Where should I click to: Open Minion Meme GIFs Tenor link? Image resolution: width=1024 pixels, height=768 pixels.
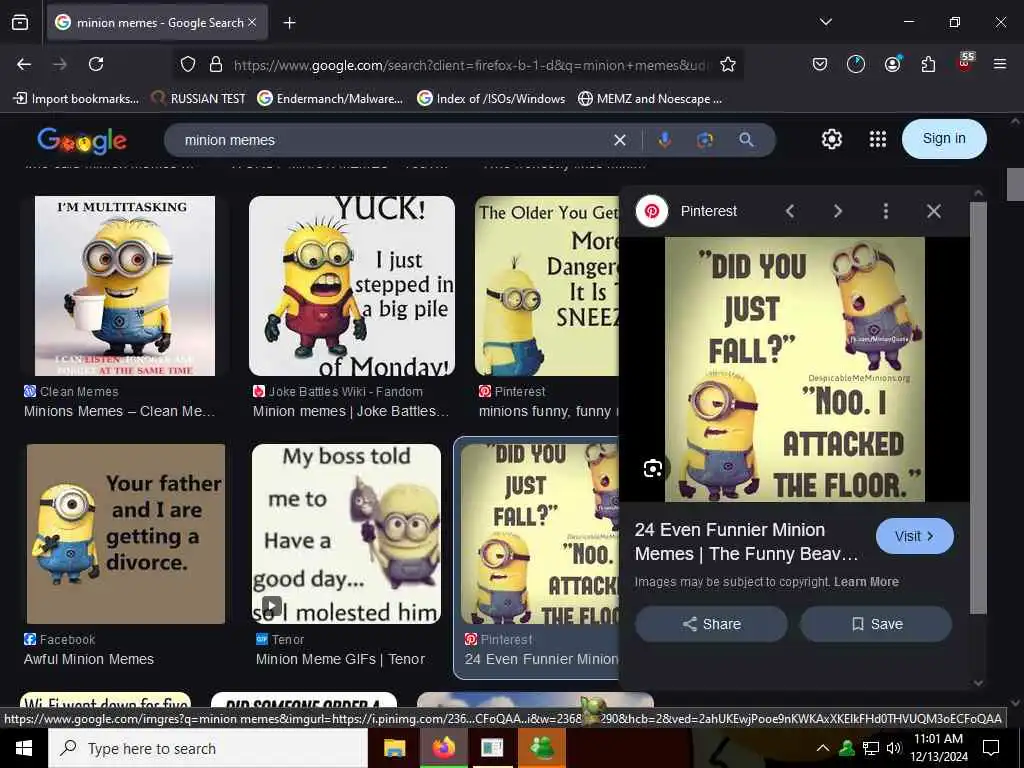[340, 659]
